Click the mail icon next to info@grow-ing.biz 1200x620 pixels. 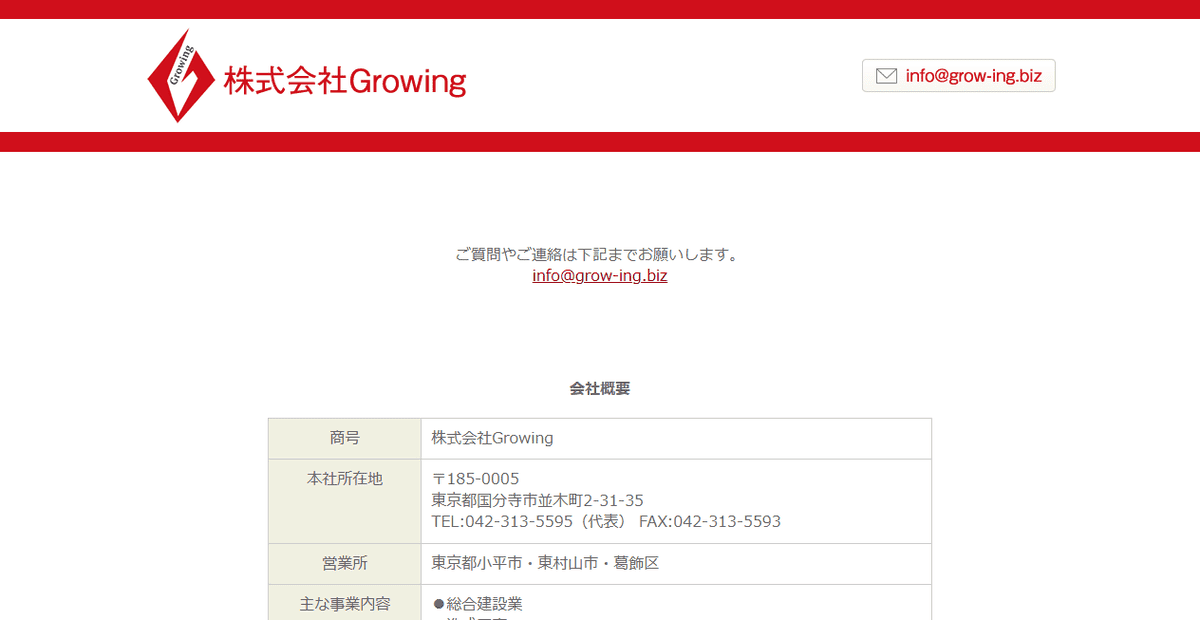coord(884,75)
